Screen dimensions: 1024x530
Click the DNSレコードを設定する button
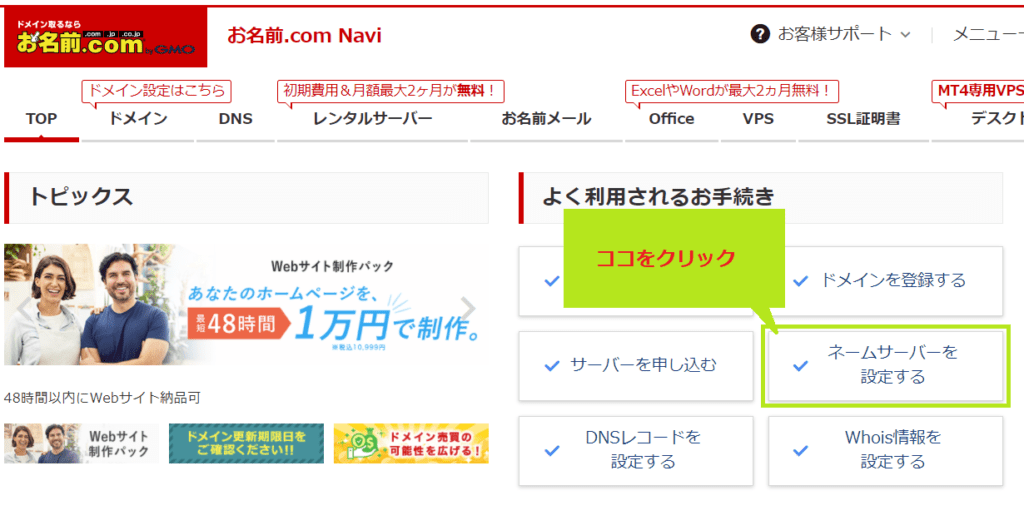pyautogui.click(x=636, y=451)
